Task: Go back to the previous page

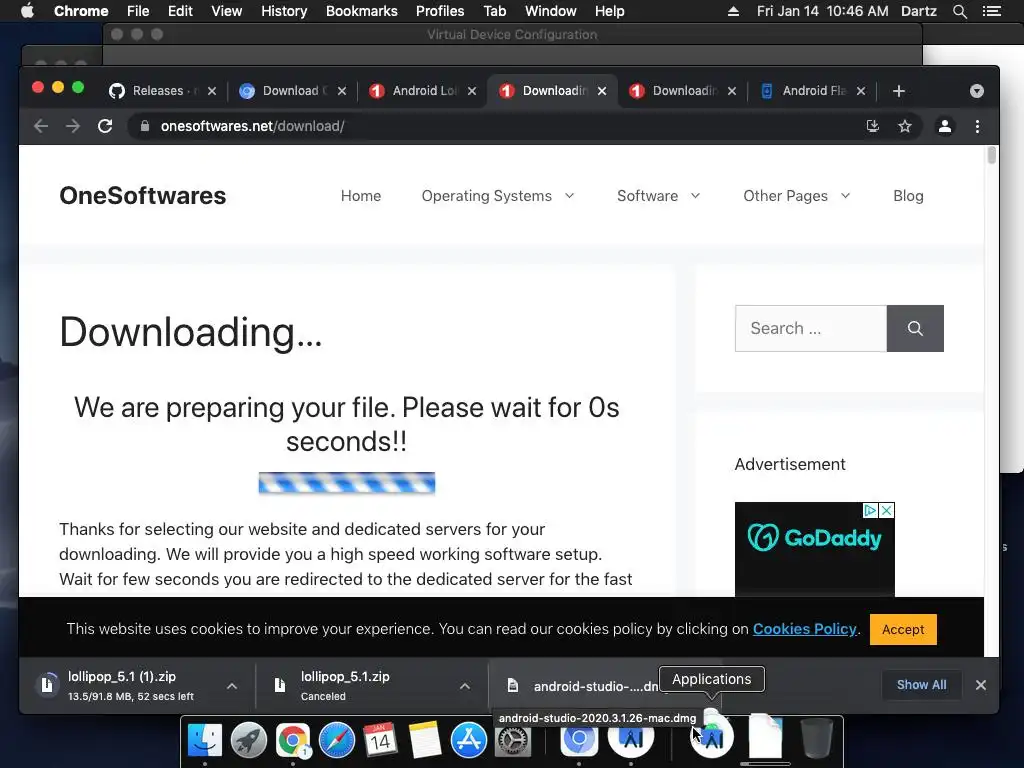Action: 41,126
